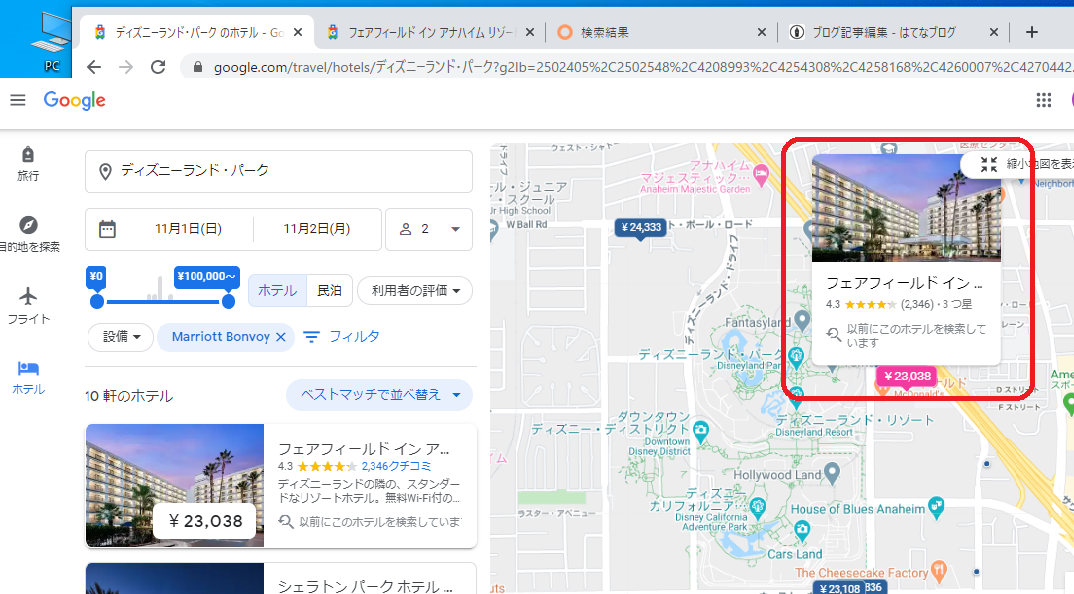This screenshot has height=594, width=1074.
Task: Open the シェラトン パーク ホテル listing title
Action: pyautogui.click(x=365, y=586)
